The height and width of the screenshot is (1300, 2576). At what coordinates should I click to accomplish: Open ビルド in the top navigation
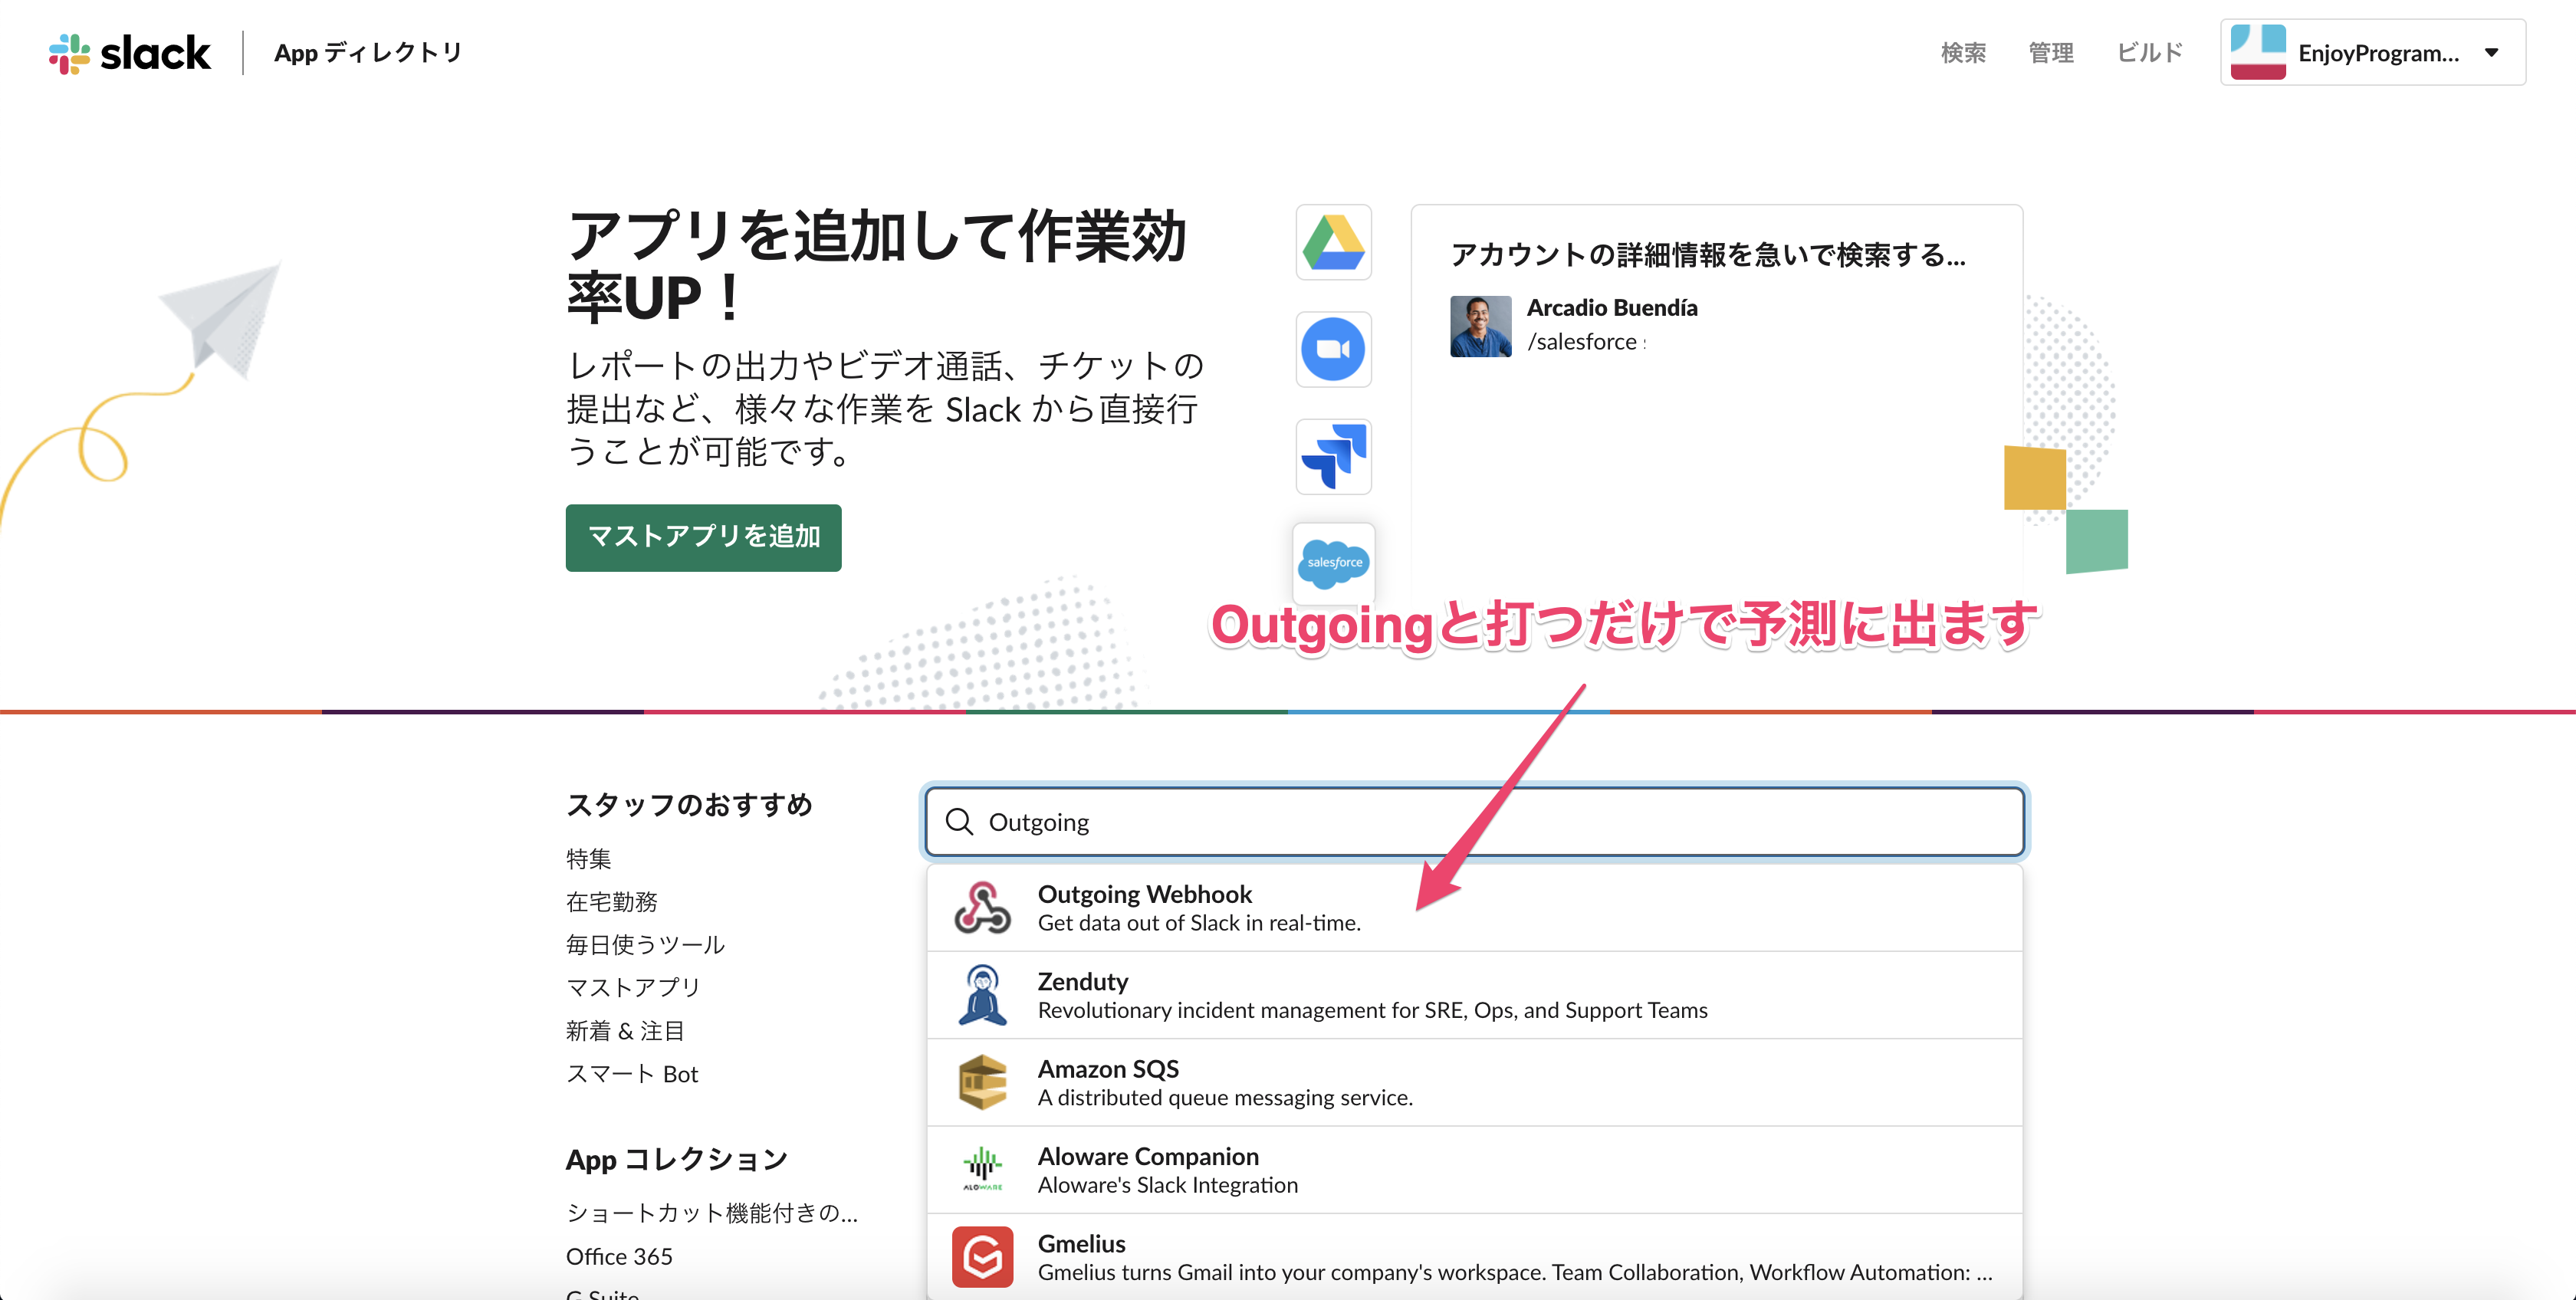click(x=2149, y=53)
